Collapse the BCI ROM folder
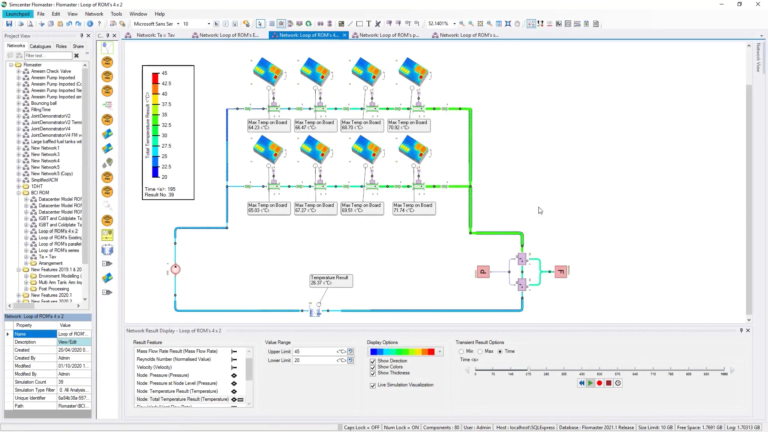768x432 pixels. click(x=19, y=193)
